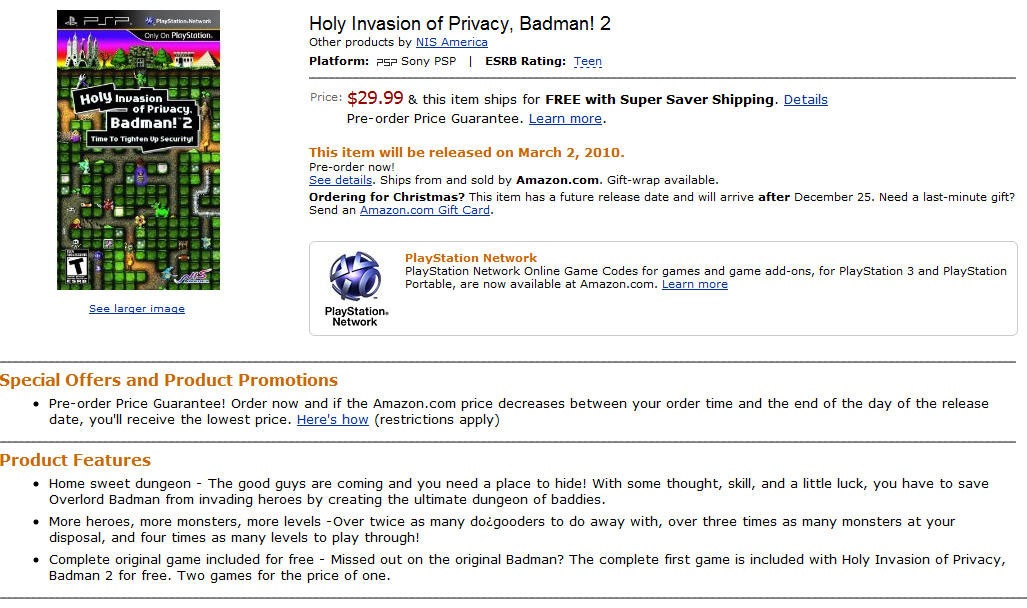Open the Here's how restrictions link
Image resolution: width=1027 pixels, height=608 pixels.
pyautogui.click(x=333, y=420)
